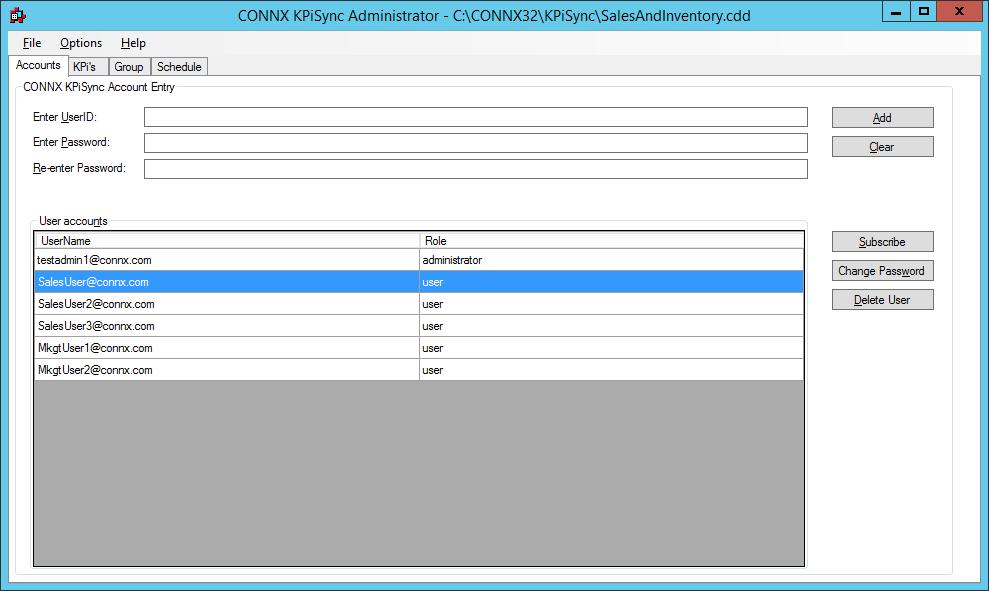Select the SalesUser@connx.com row
Viewport: 989px width, 591px height.
pyautogui.click(x=419, y=282)
